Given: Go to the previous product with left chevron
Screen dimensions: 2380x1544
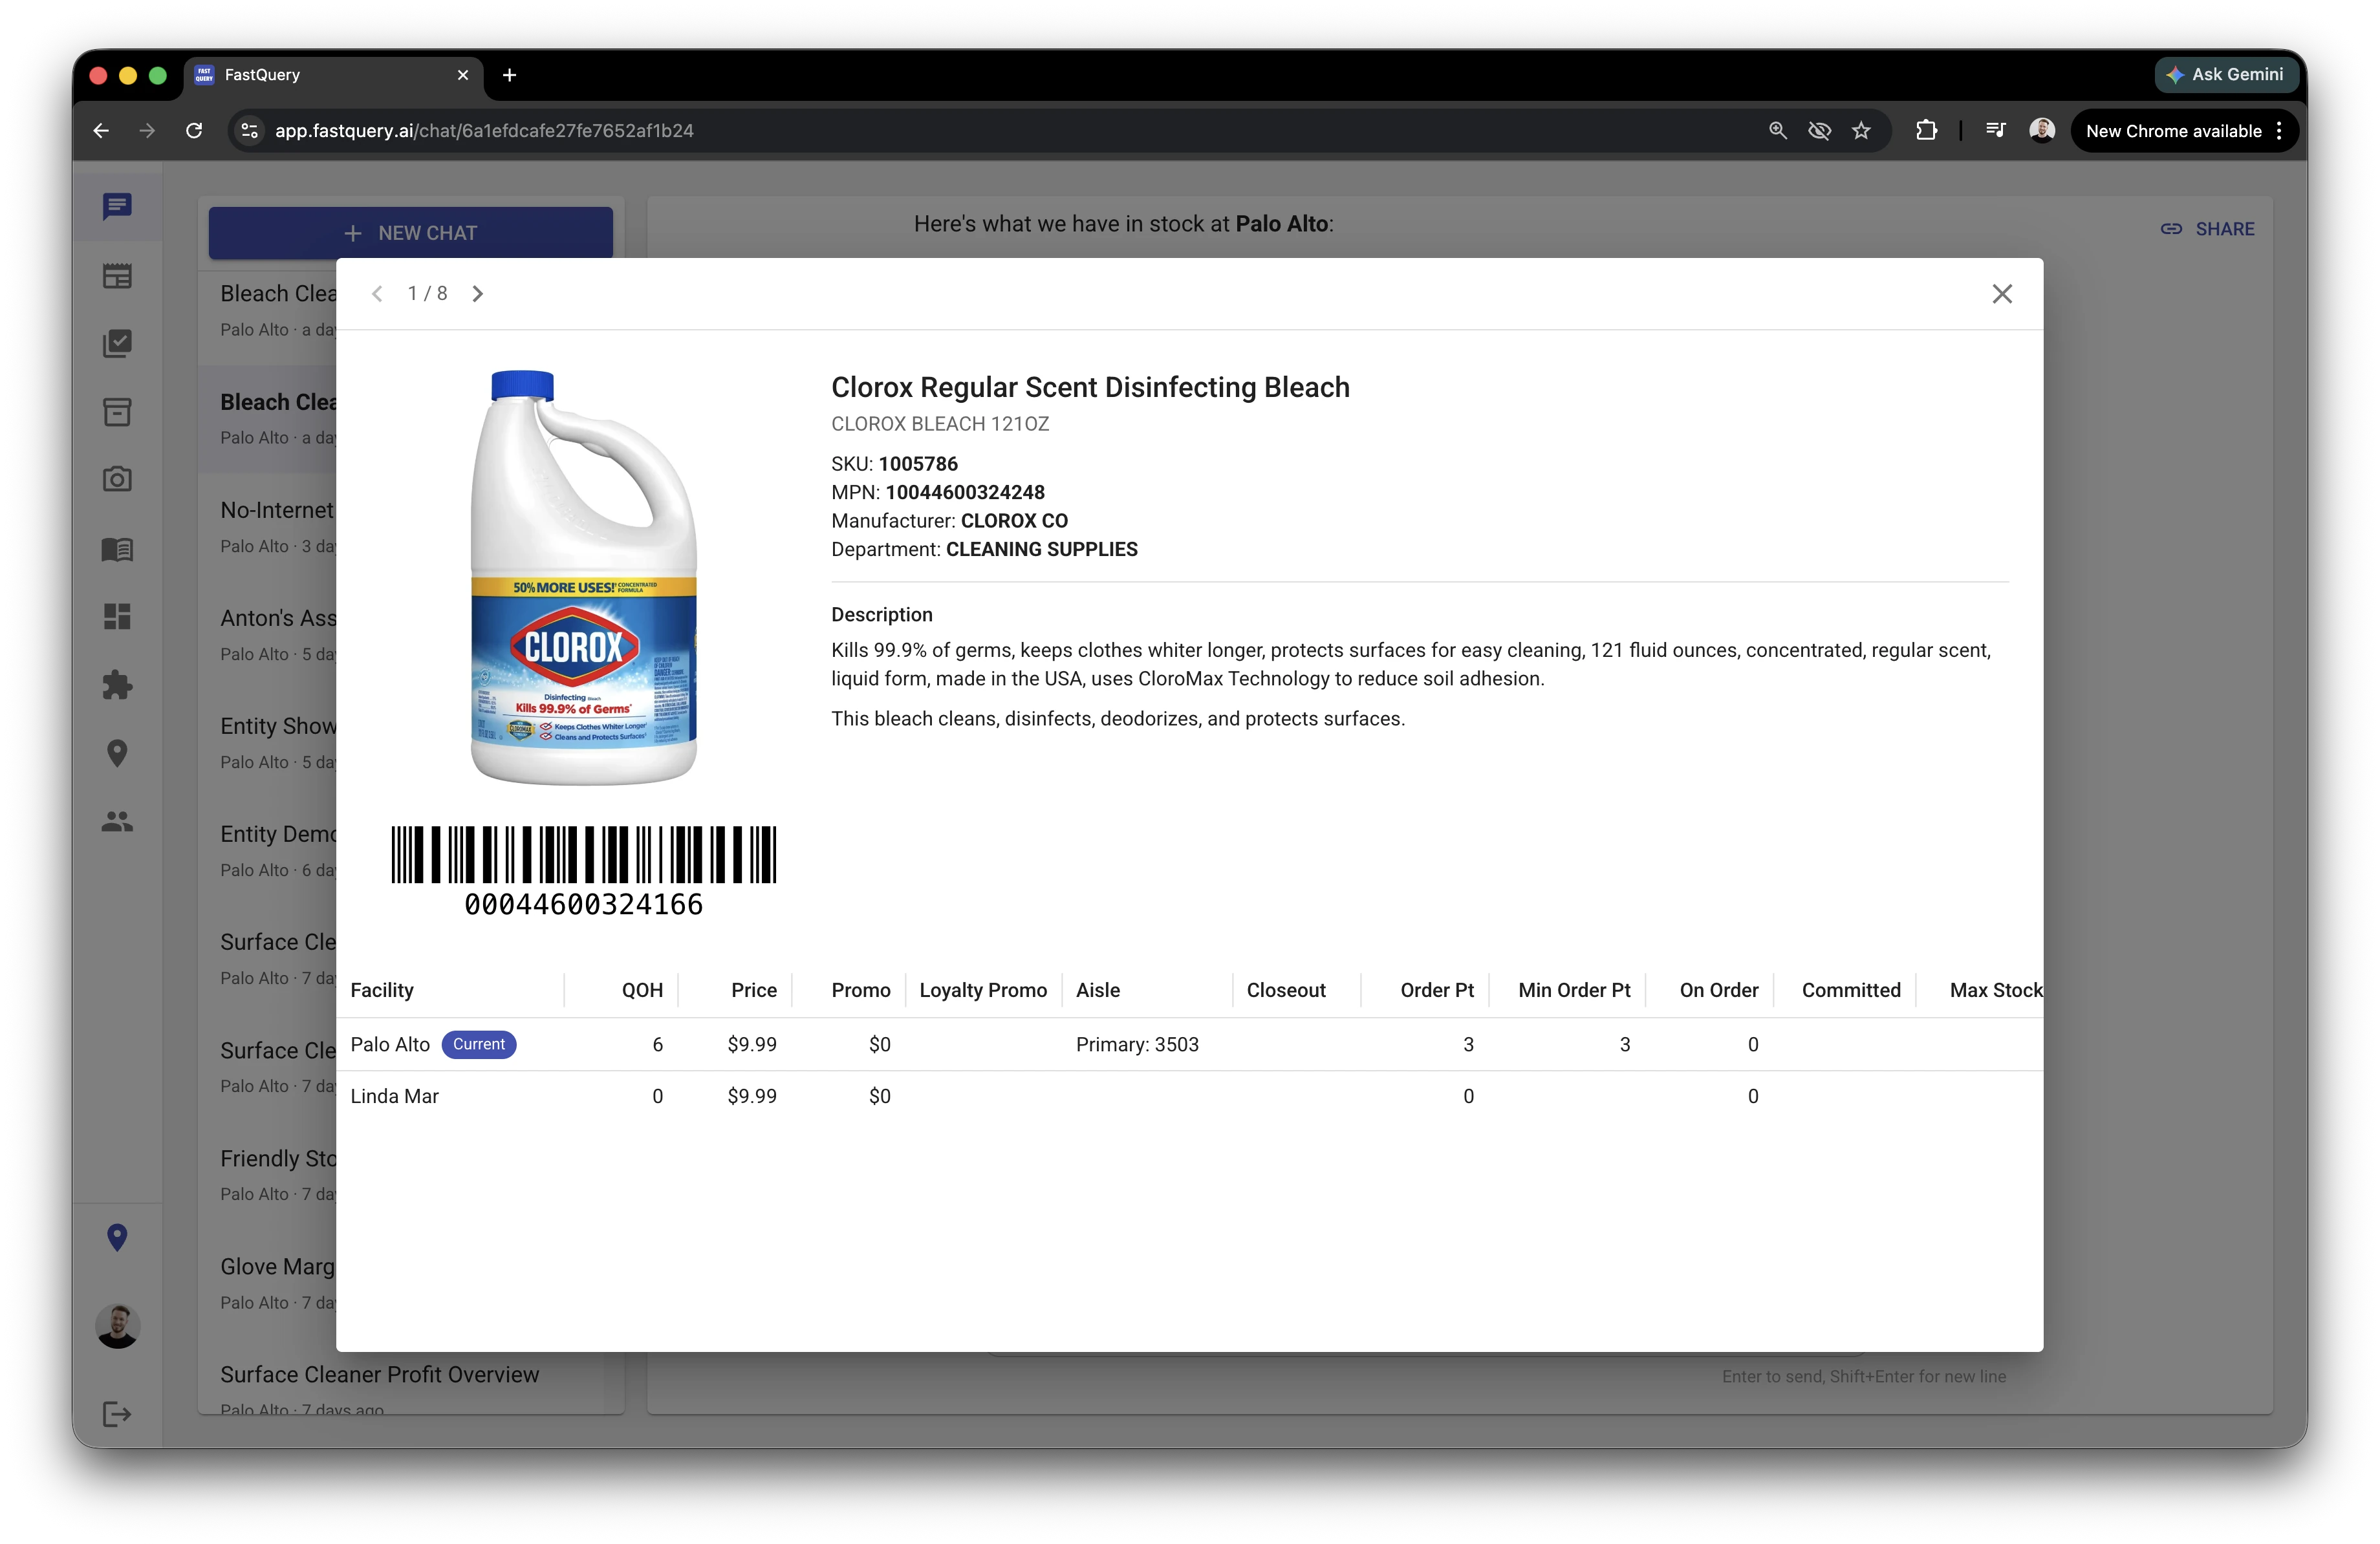Looking at the screenshot, I should click(377, 294).
